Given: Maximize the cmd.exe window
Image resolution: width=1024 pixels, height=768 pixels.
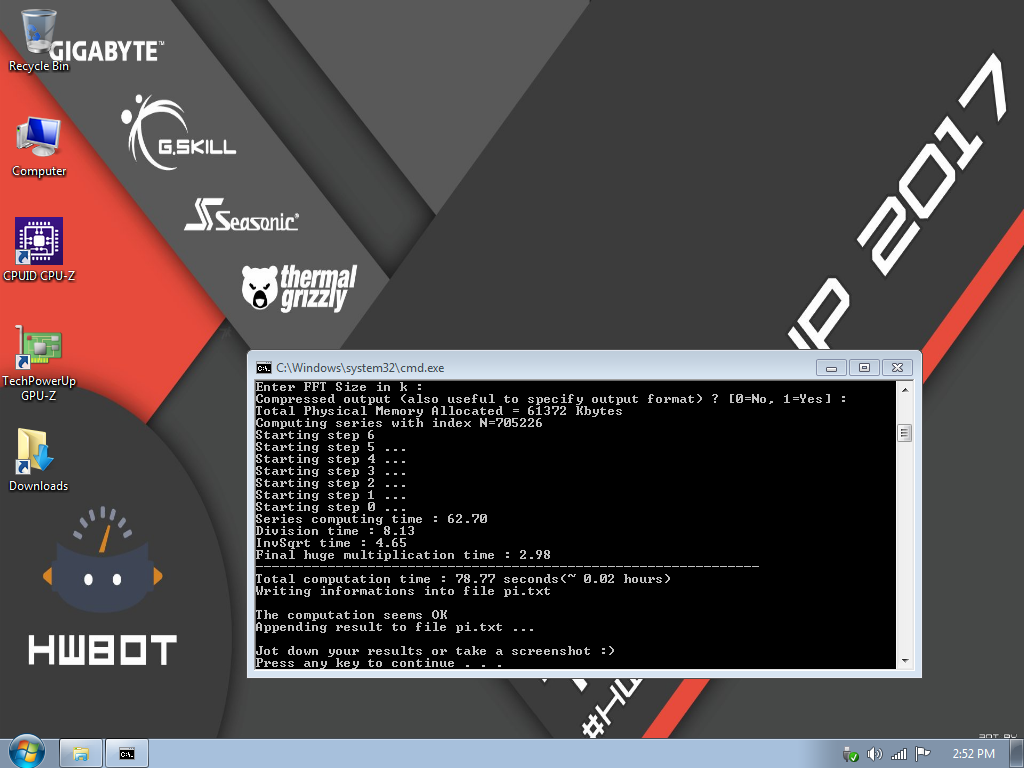Looking at the screenshot, I should click(864, 368).
